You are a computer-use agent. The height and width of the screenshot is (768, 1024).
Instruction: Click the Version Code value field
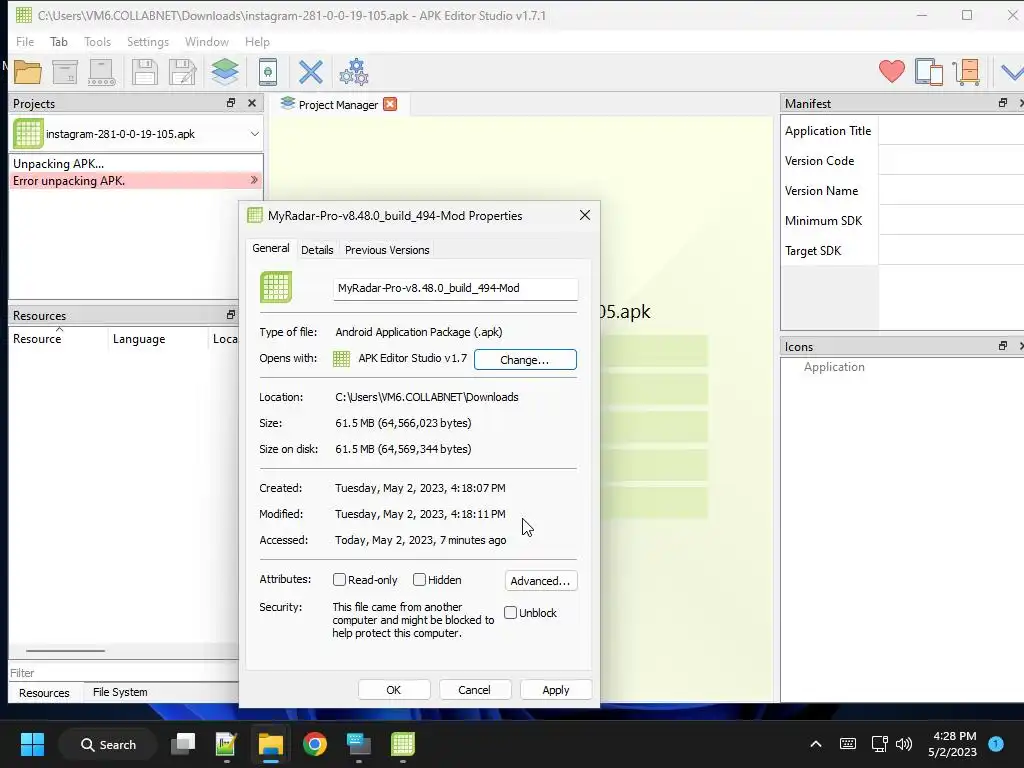pyautogui.click(x=952, y=161)
